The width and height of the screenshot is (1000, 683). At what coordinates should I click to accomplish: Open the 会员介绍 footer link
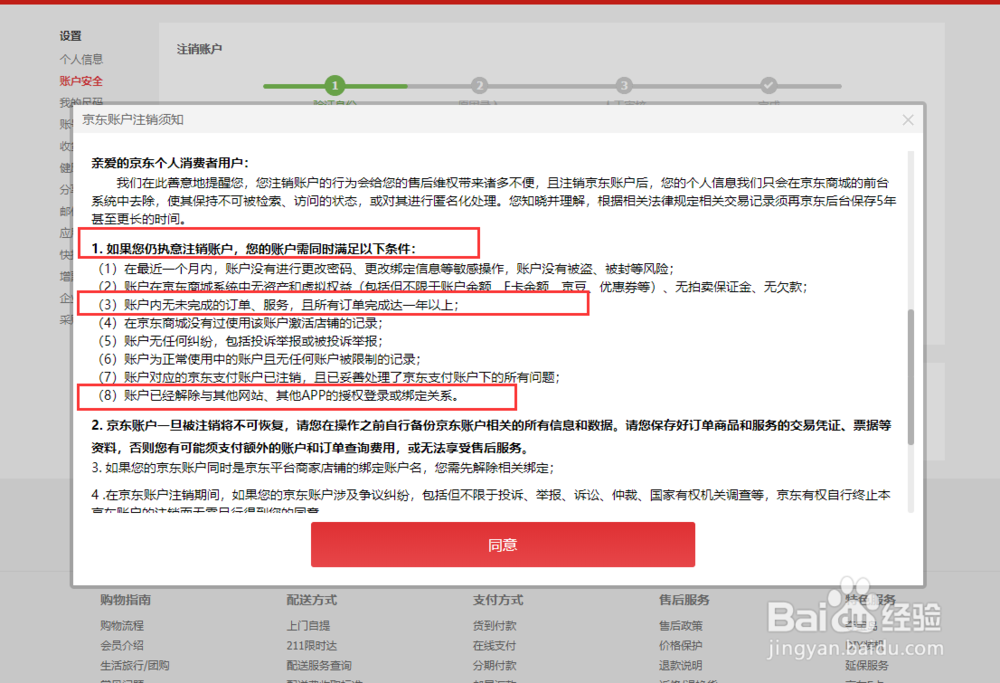122,645
